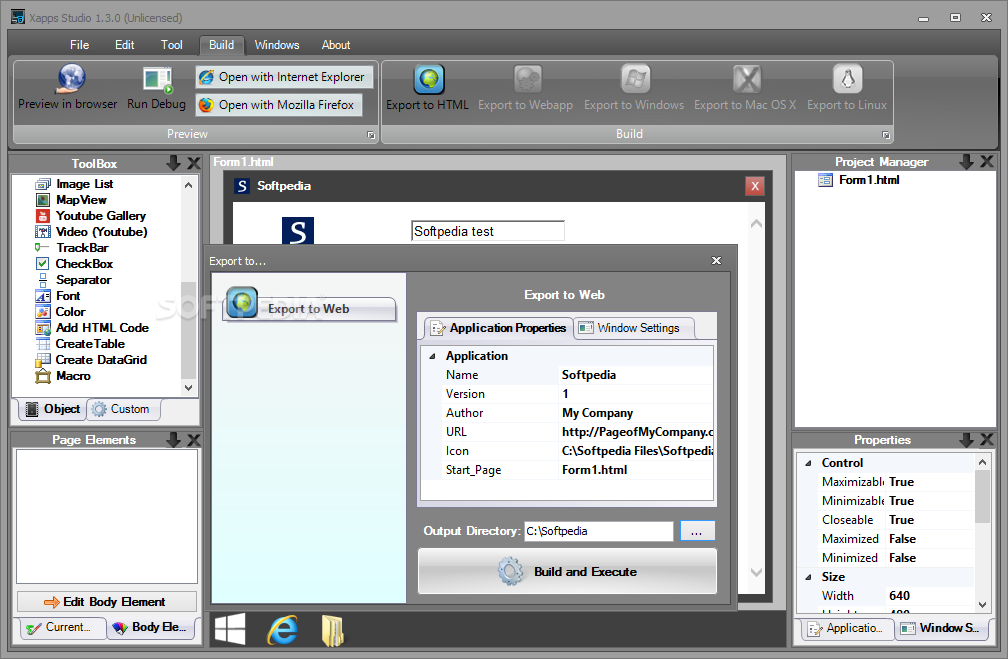Screen dimensions: 1008x659
Task: Open Application Properties tab in Export dialog
Action: [x=499, y=328]
